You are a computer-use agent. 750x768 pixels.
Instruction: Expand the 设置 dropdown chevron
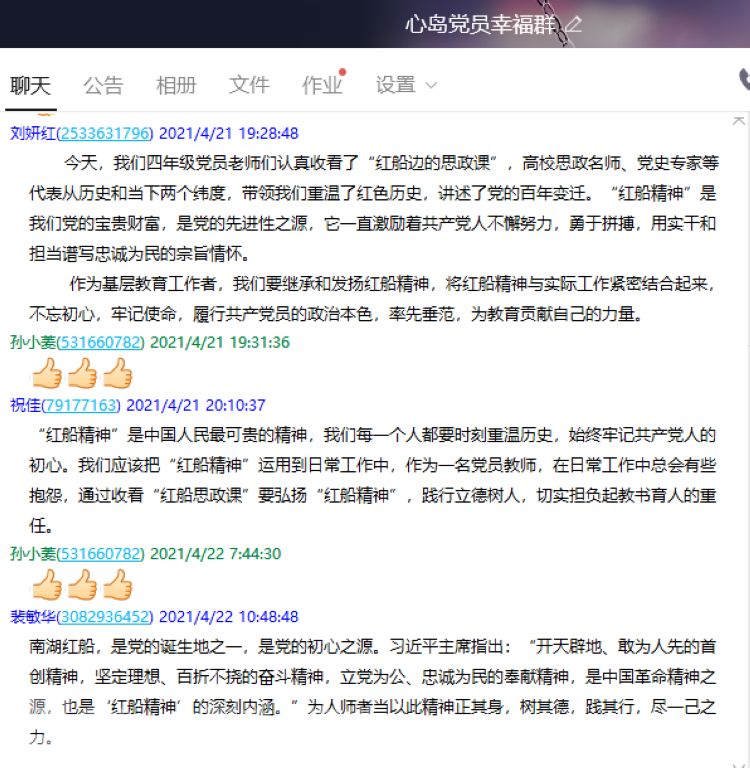pos(431,86)
